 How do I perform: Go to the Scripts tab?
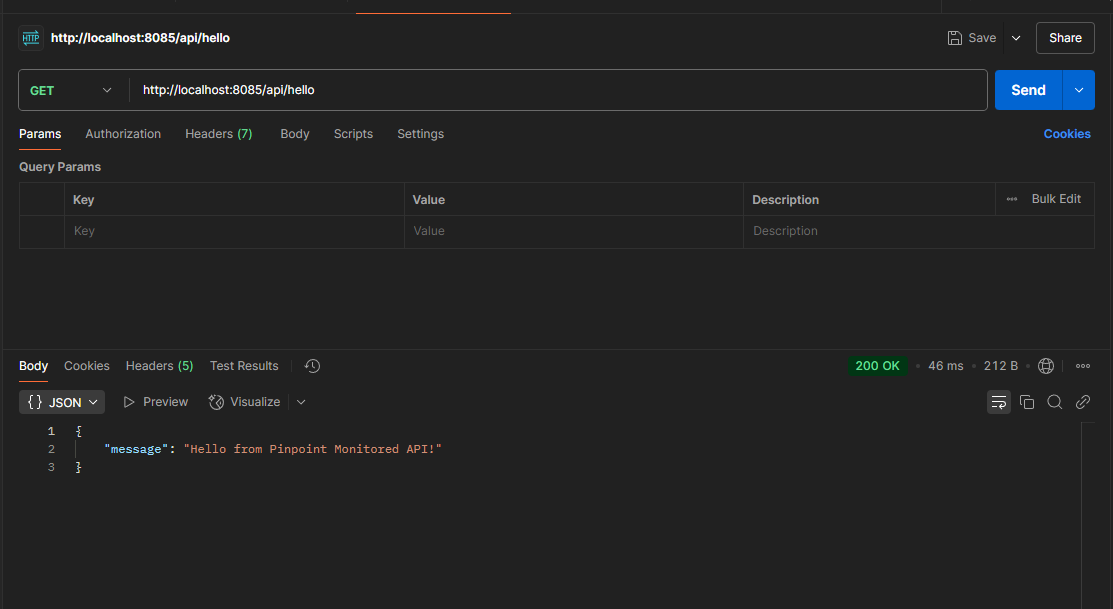click(x=353, y=134)
